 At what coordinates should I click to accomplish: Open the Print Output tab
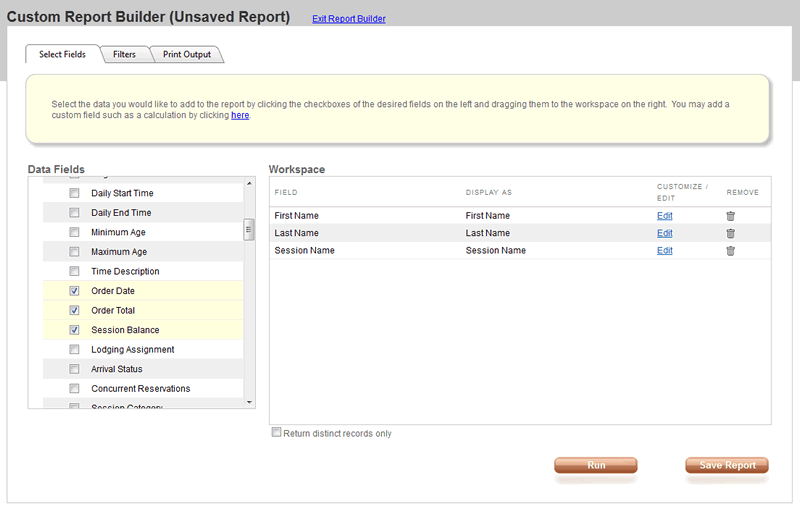tap(187, 54)
